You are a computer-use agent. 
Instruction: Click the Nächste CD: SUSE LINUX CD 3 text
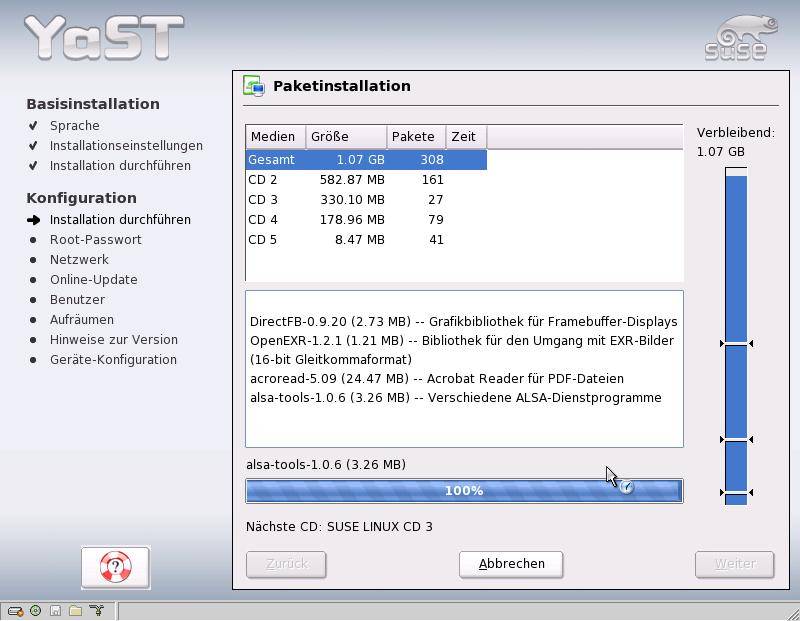click(x=339, y=527)
